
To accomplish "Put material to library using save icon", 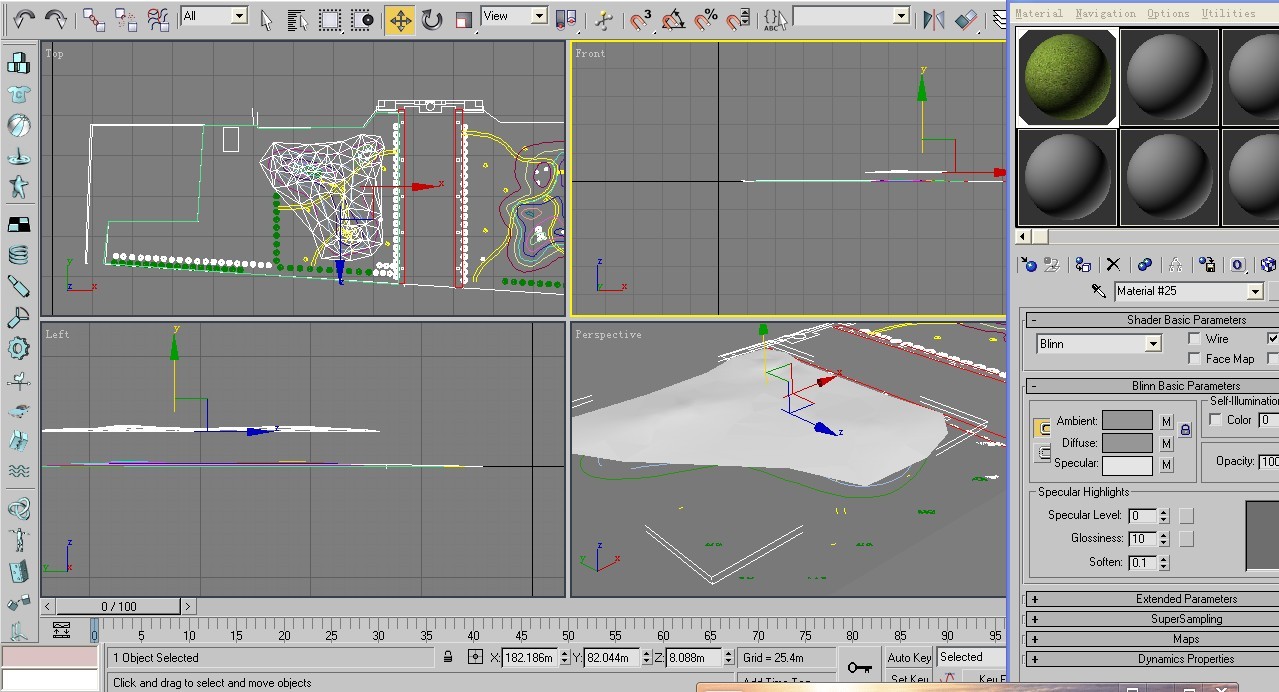I will coord(1207,264).
